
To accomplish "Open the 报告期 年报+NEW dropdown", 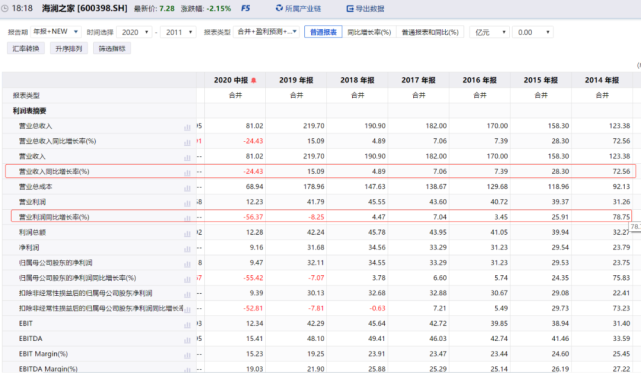I will (x=56, y=31).
